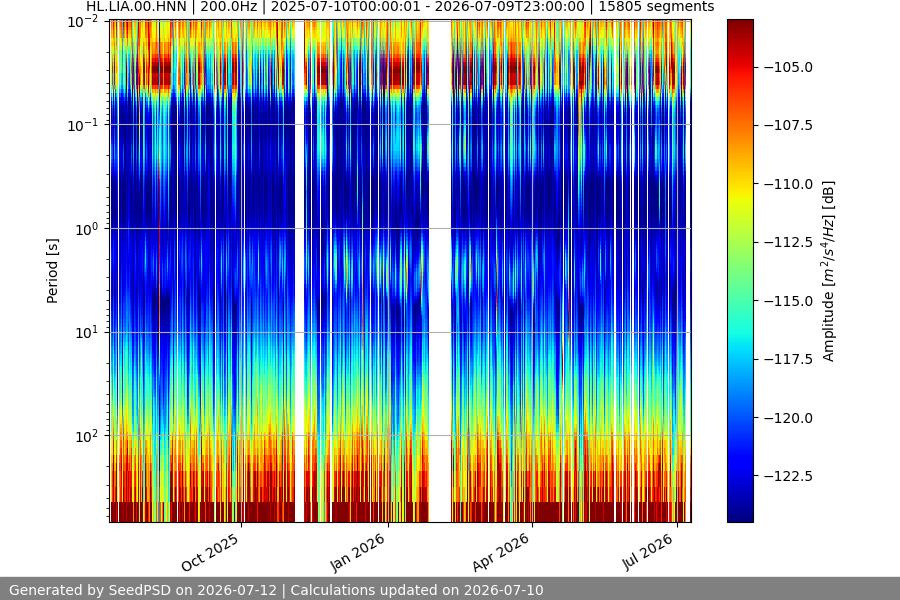Image resolution: width=900 pixels, height=600 pixels.
Task: Click the −112.5 colorbar tick label
Action: point(789,242)
